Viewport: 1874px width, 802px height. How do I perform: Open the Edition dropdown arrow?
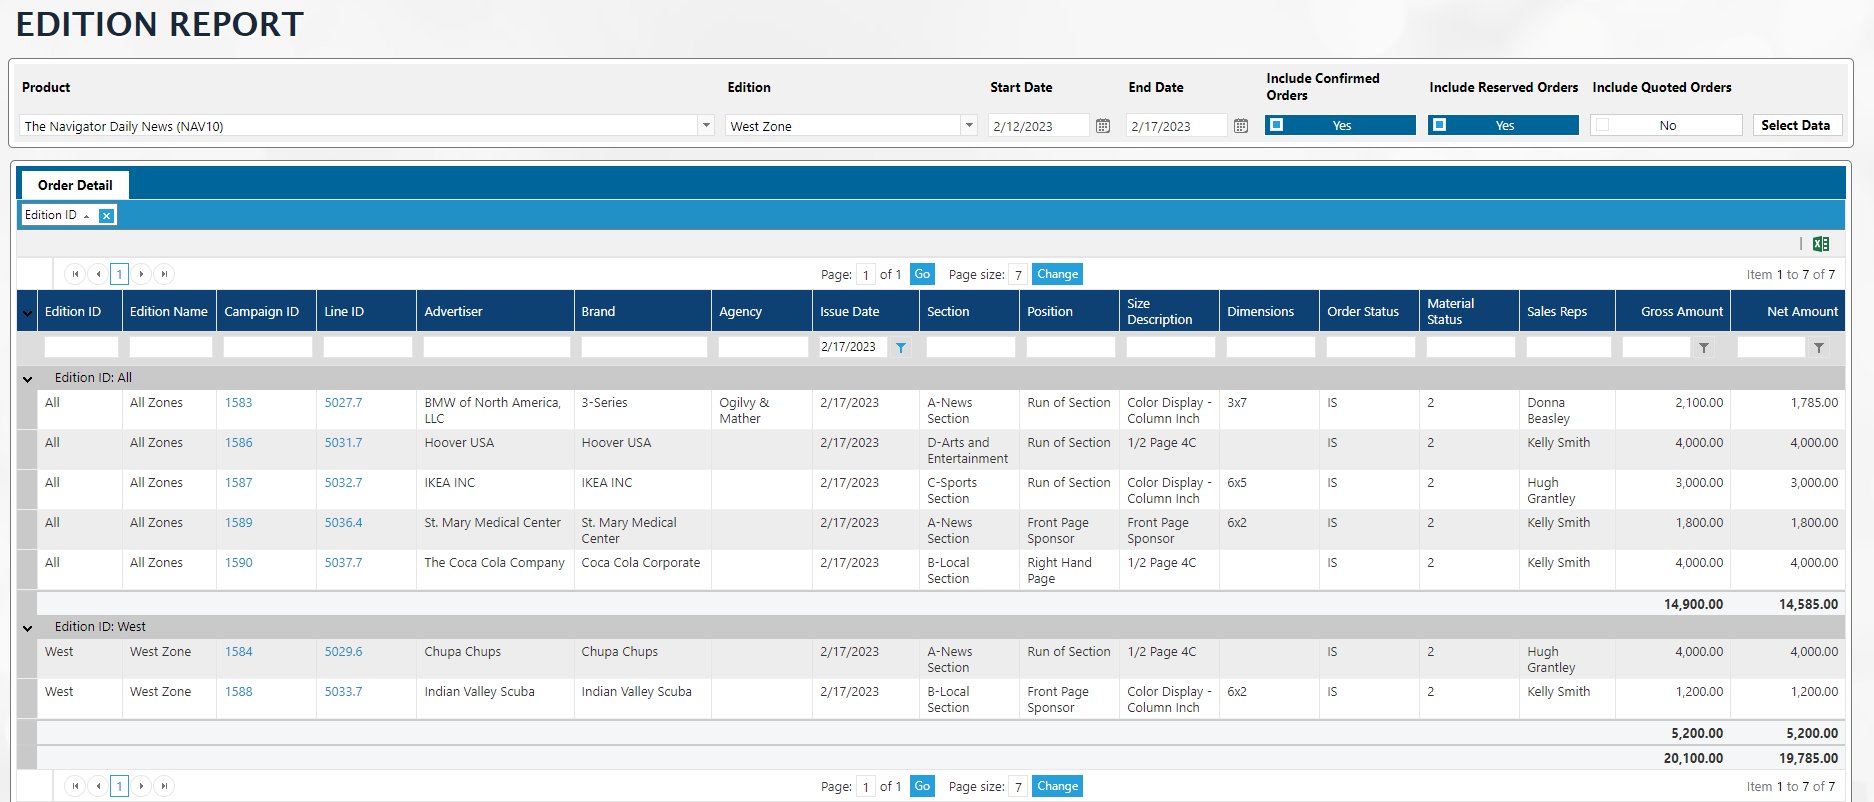(968, 126)
